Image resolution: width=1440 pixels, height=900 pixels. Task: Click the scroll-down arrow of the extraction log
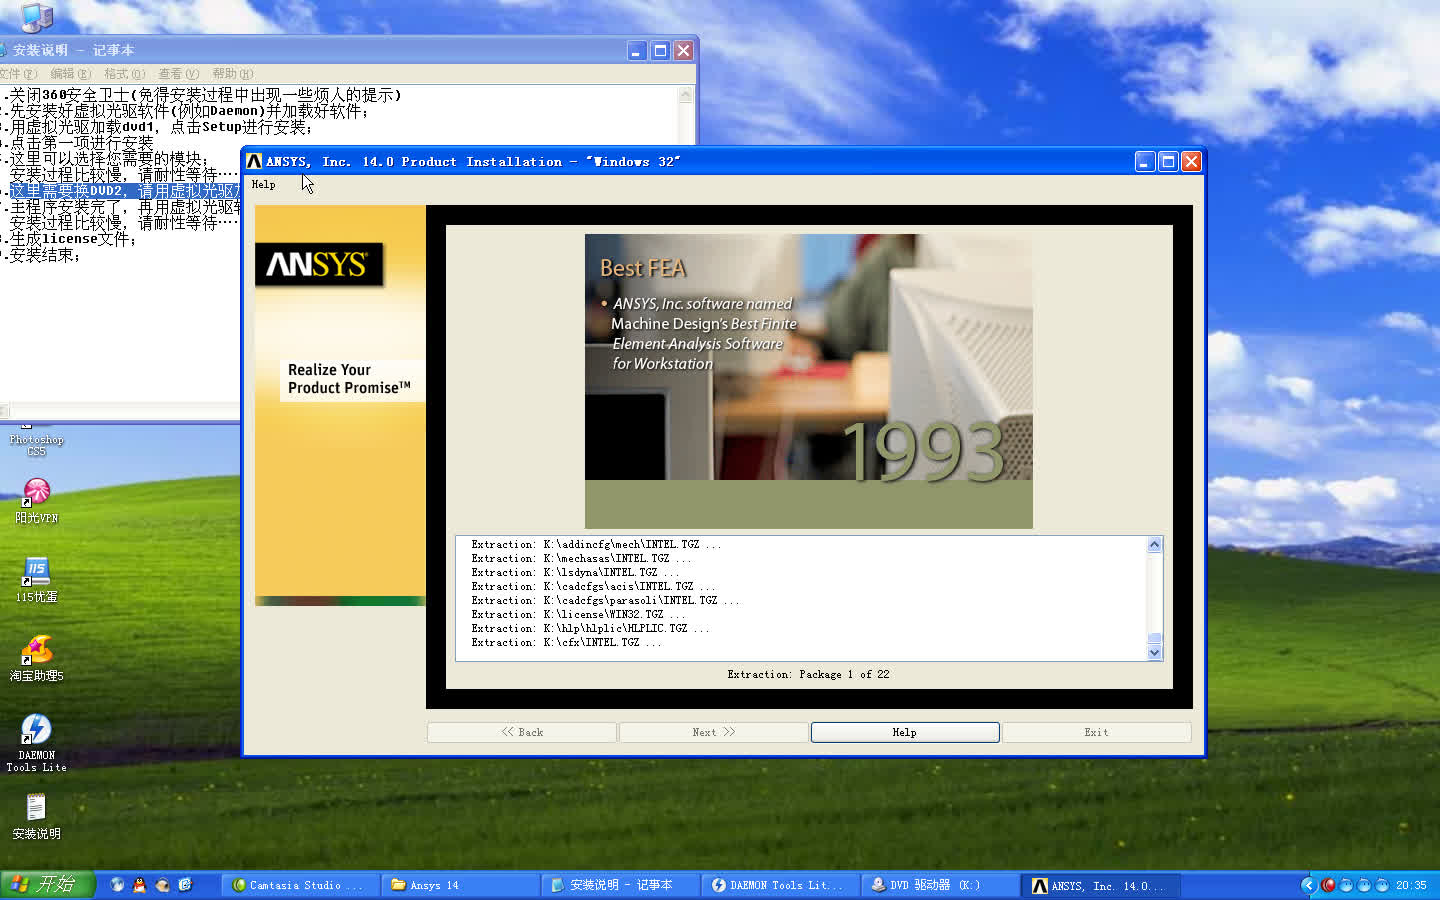[x=1154, y=652]
